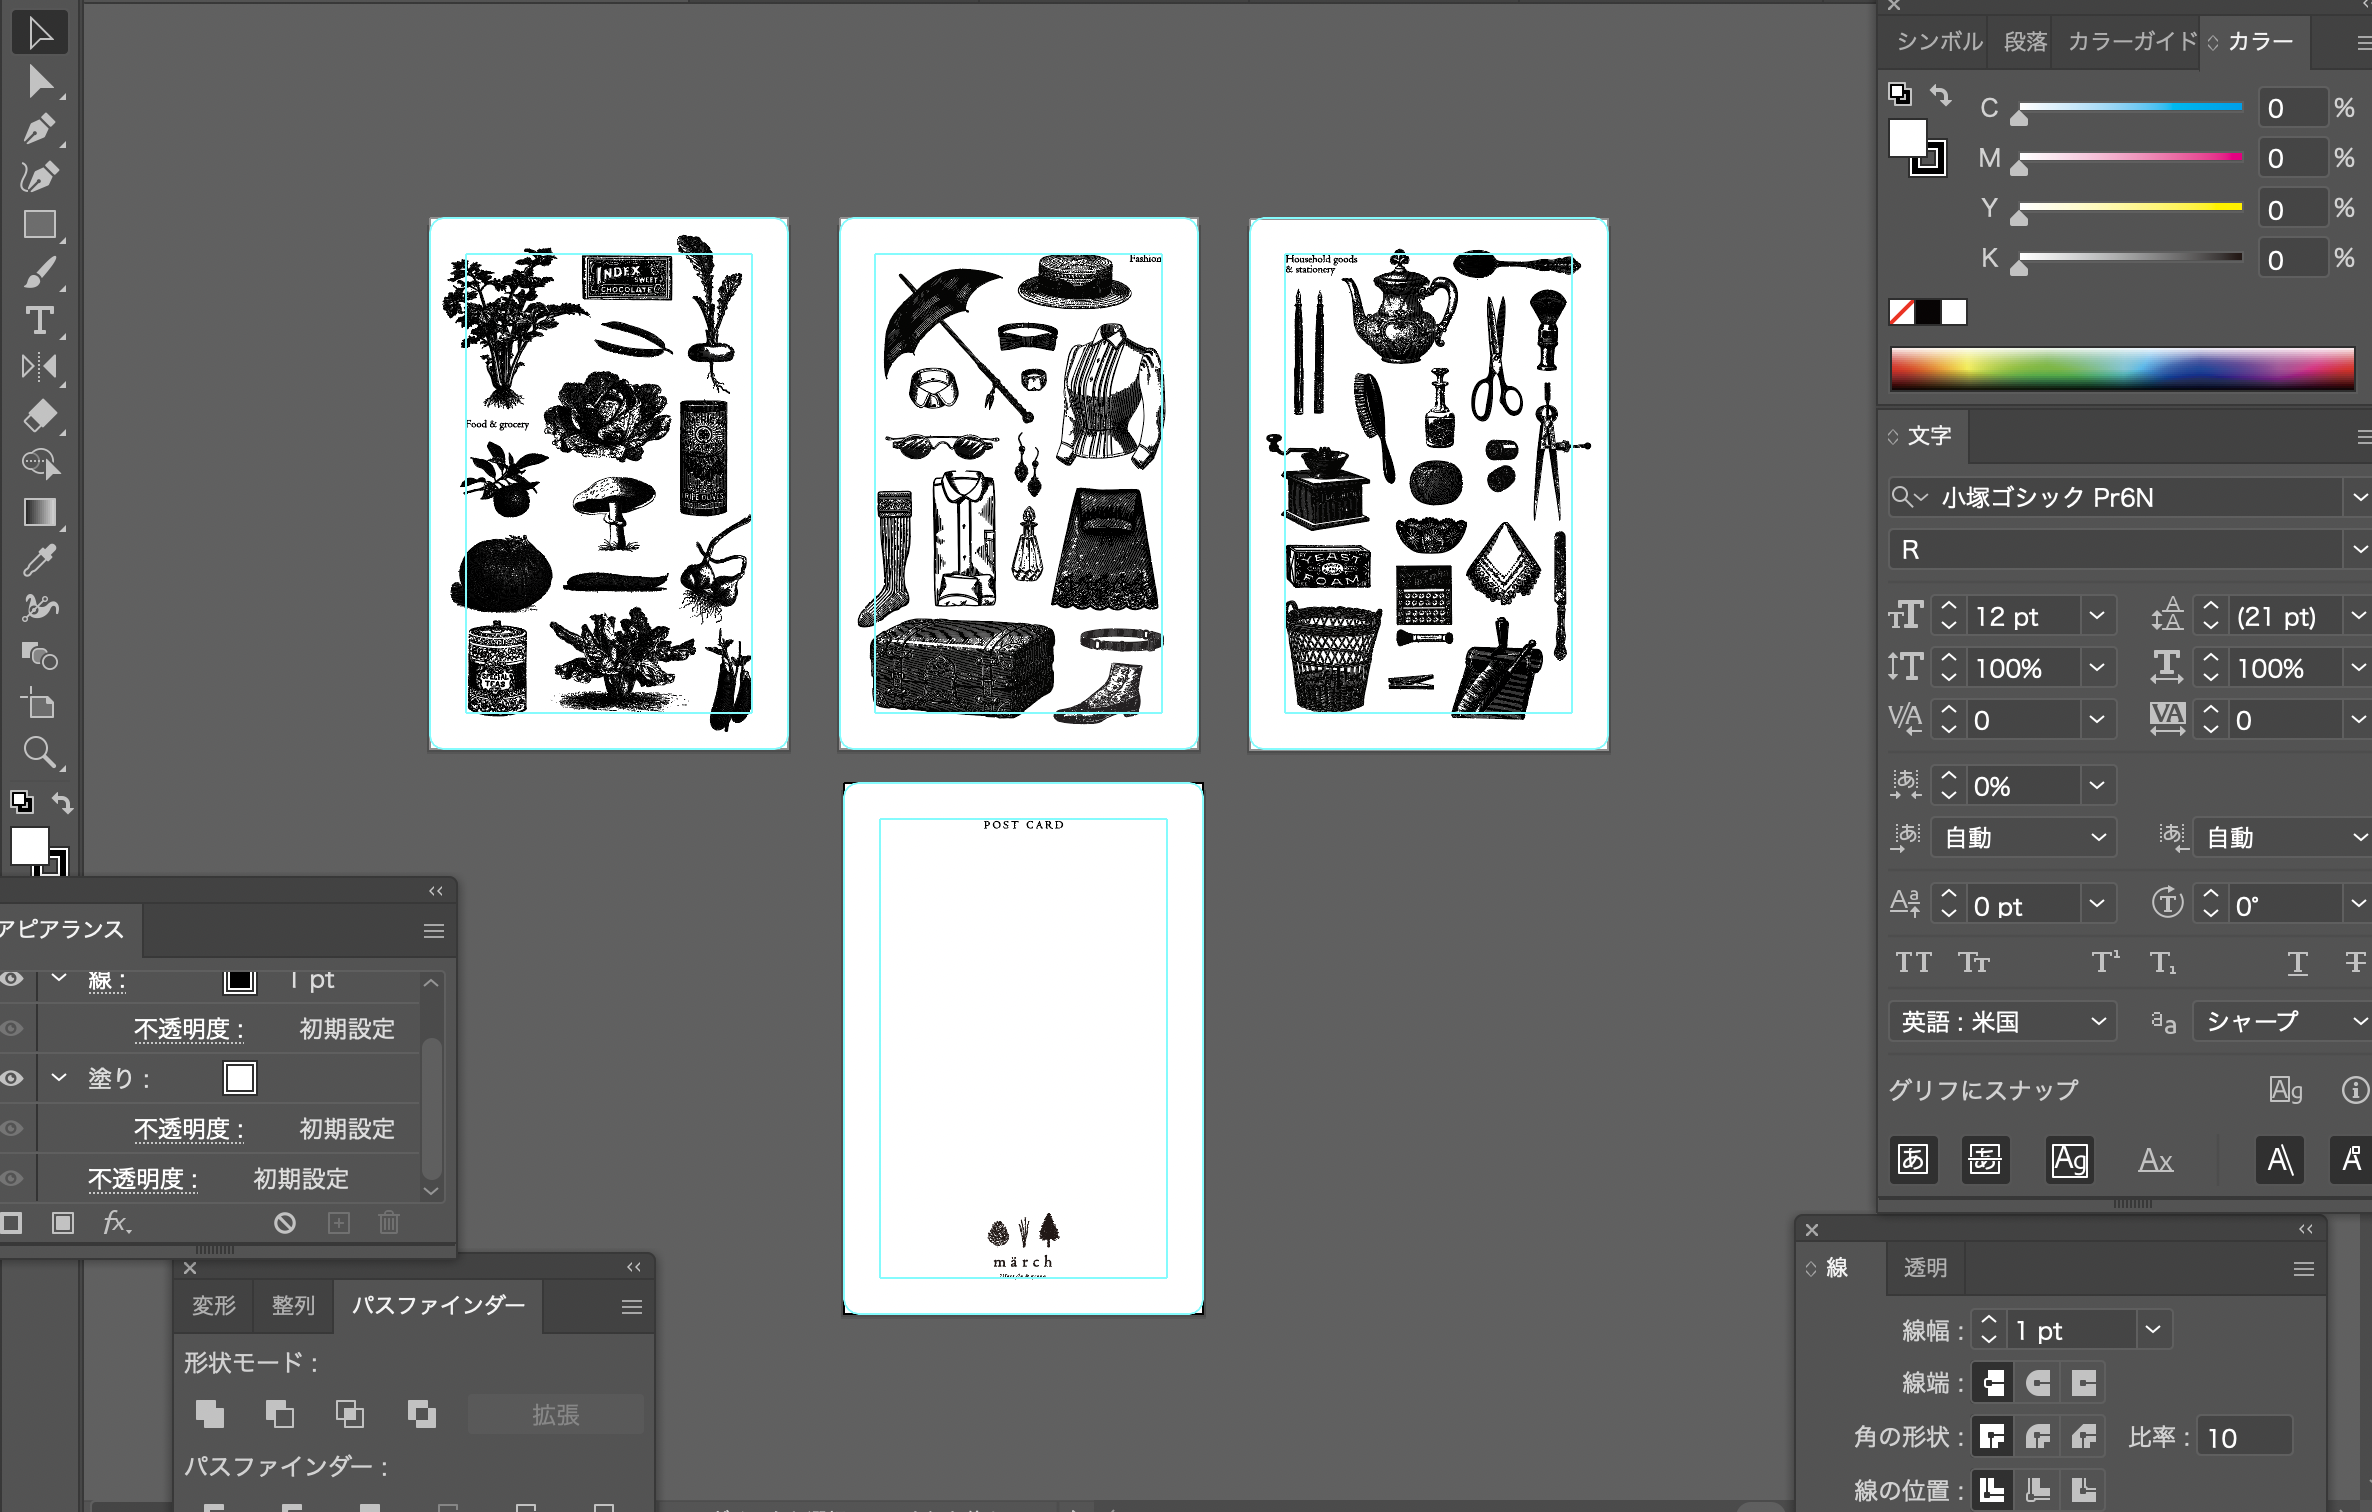Image resolution: width=2372 pixels, height=1512 pixels.
Task: Pick the Eraser tool
Action: click(39, 416)
